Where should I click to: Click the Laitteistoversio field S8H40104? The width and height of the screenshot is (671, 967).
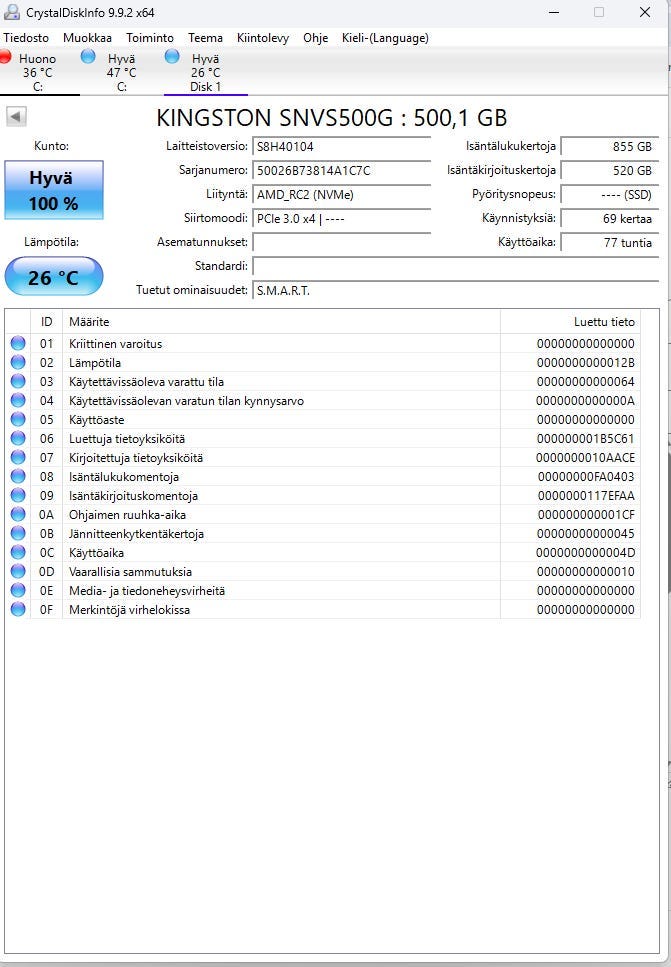(x=342, y=147)
